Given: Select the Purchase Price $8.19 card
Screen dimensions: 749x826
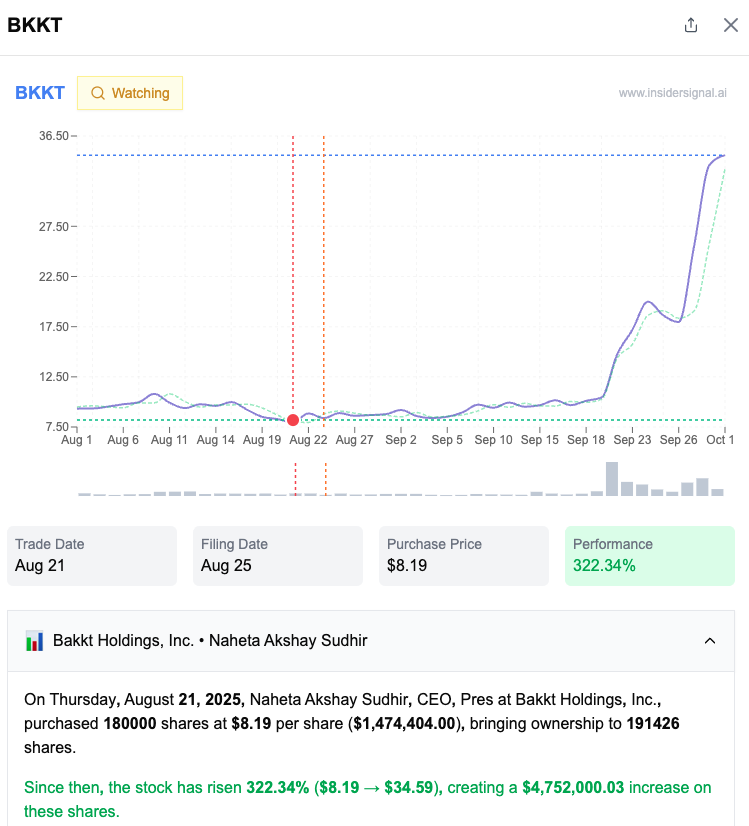Looking at the screenshot, I should click(464, 556).
